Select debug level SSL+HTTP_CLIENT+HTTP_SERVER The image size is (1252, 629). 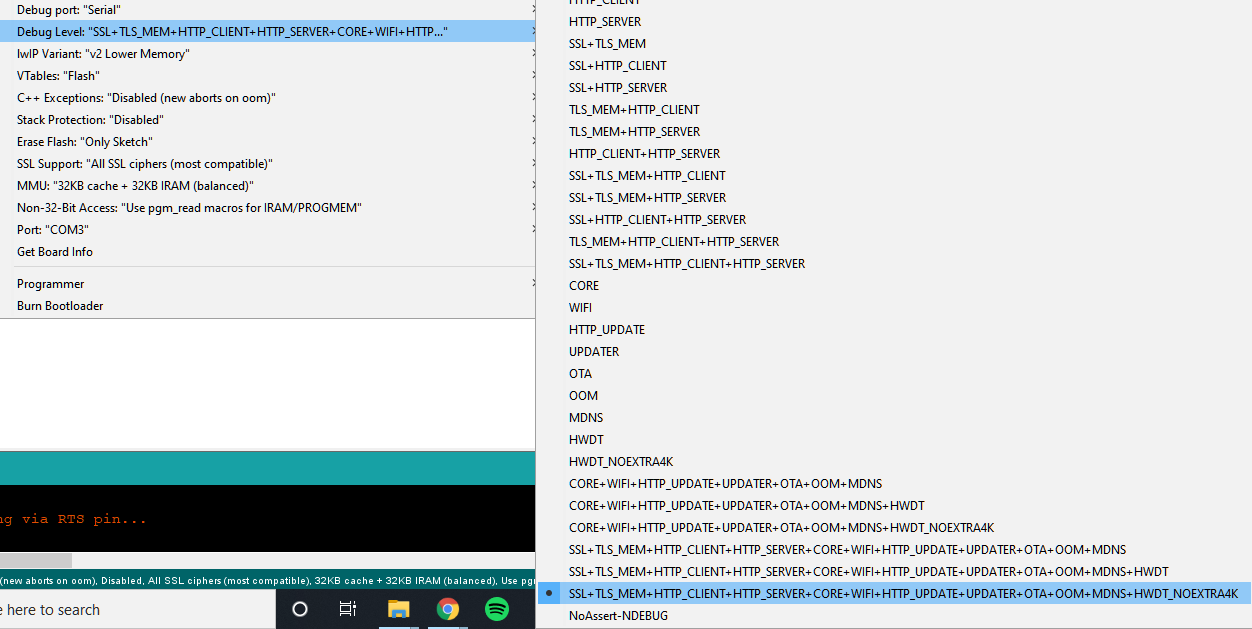(x=894, y=220)
